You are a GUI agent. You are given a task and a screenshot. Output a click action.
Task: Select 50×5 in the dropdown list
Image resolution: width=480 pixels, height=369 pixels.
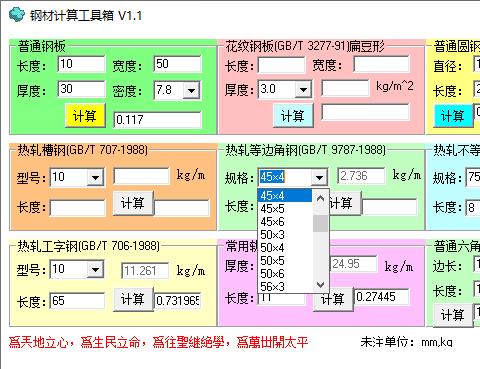(285, 261)
